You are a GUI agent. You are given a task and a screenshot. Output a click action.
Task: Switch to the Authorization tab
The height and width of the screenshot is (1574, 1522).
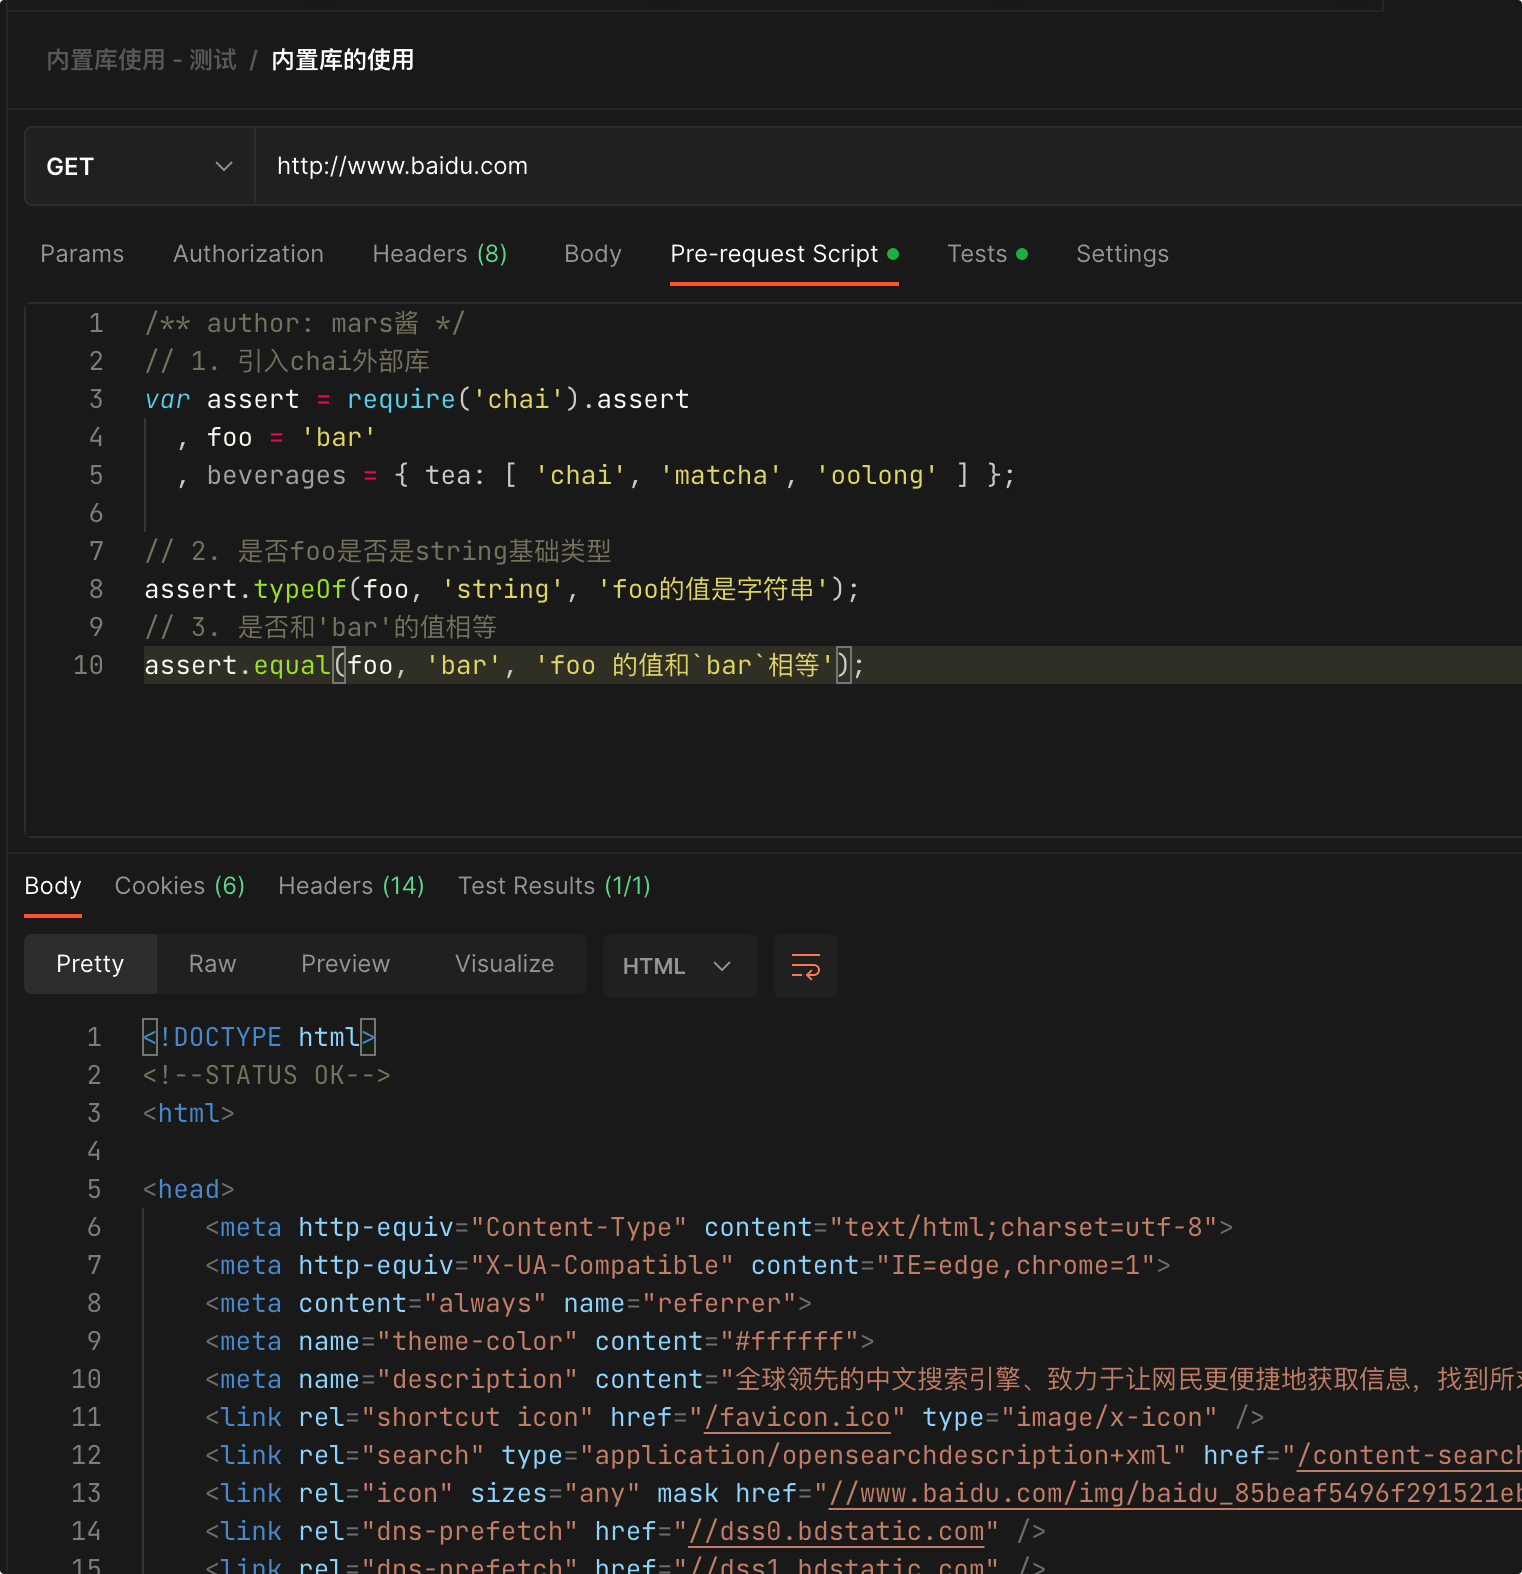(248, 254)
